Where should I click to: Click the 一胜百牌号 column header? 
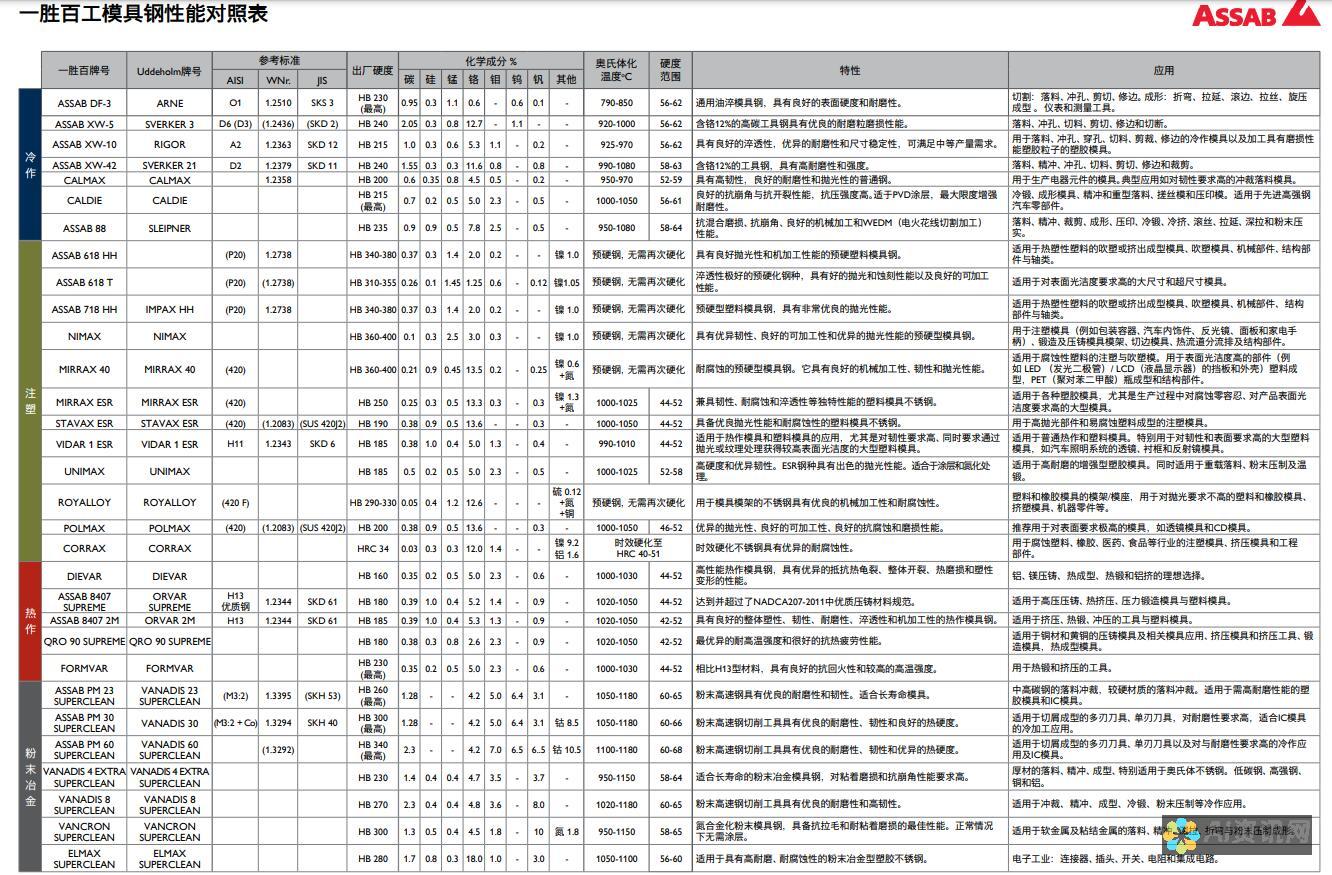pos(84,71)
